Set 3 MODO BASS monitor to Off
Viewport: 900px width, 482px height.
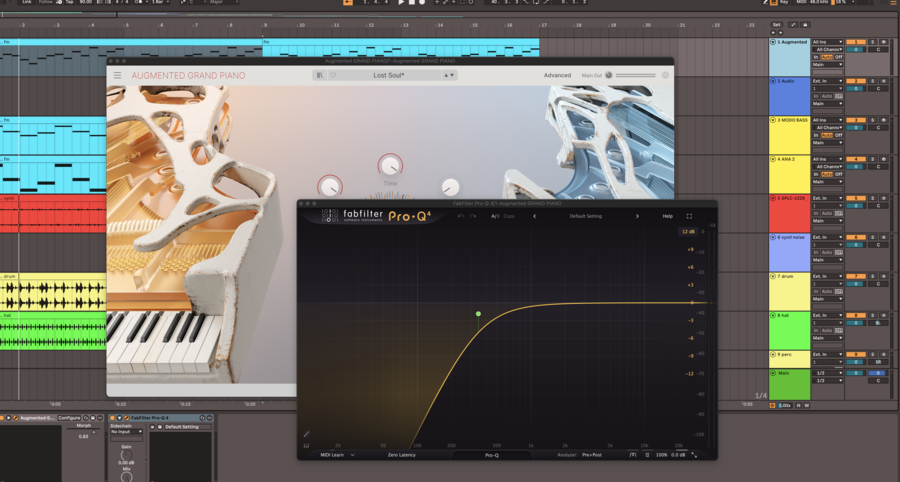[839, 135]
